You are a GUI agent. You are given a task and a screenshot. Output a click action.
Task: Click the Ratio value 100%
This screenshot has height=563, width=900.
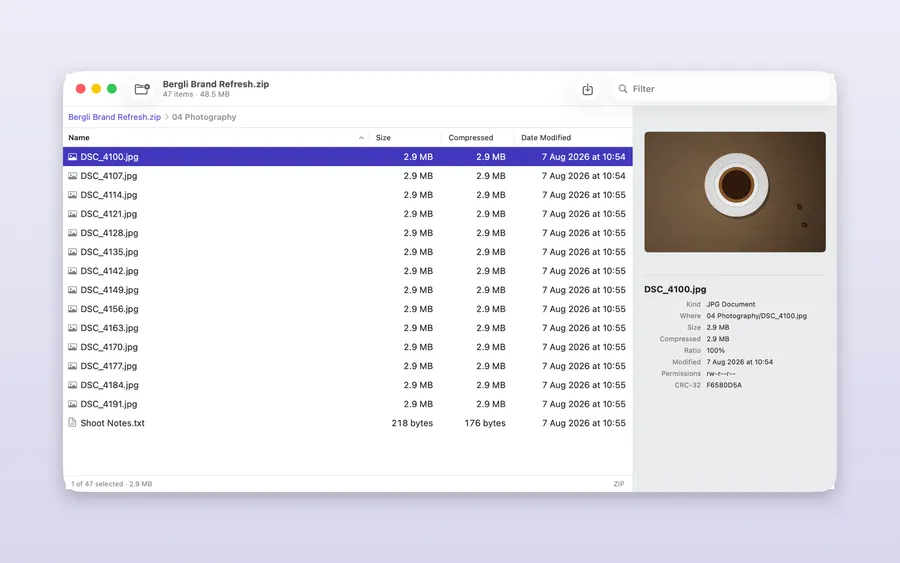coord(716,351)
